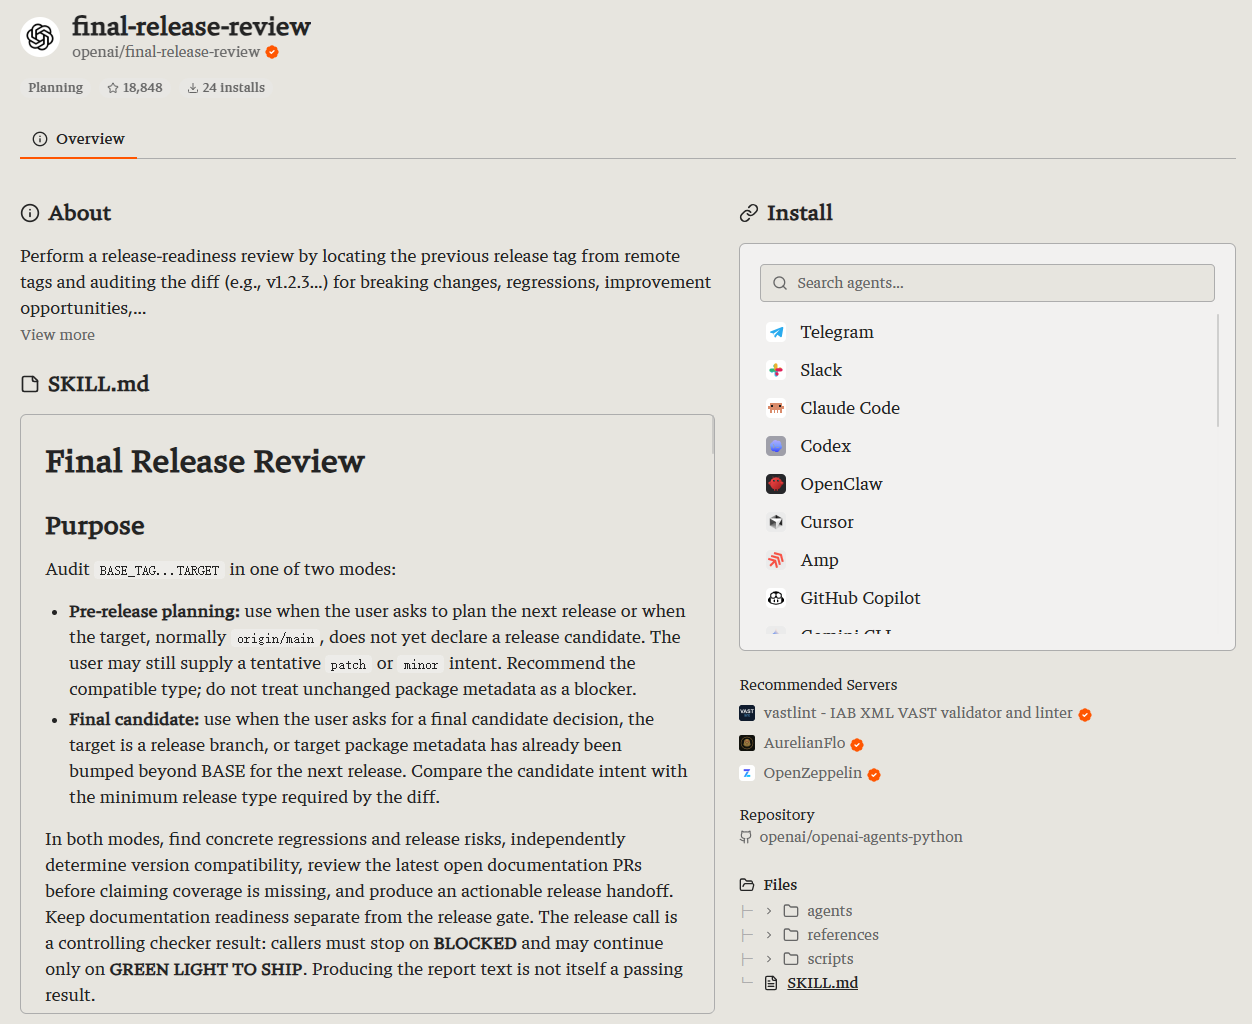Image resolution: width=1252 pixels, height=1024 pixels.
Task: Click the openai/final-release-review subtitle
Action: click(166, 52)
